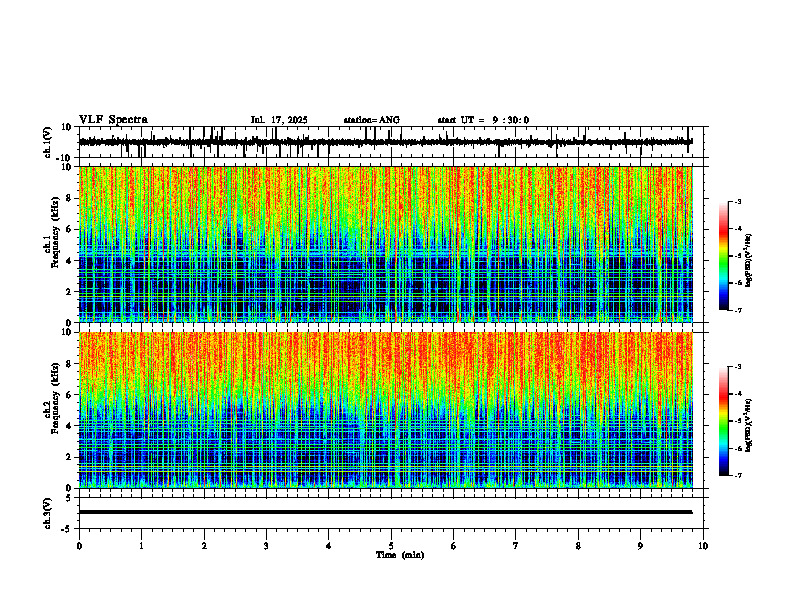Click time axis tick label '6'
This screenshot has height=612, width=792.
pos(453,546)
